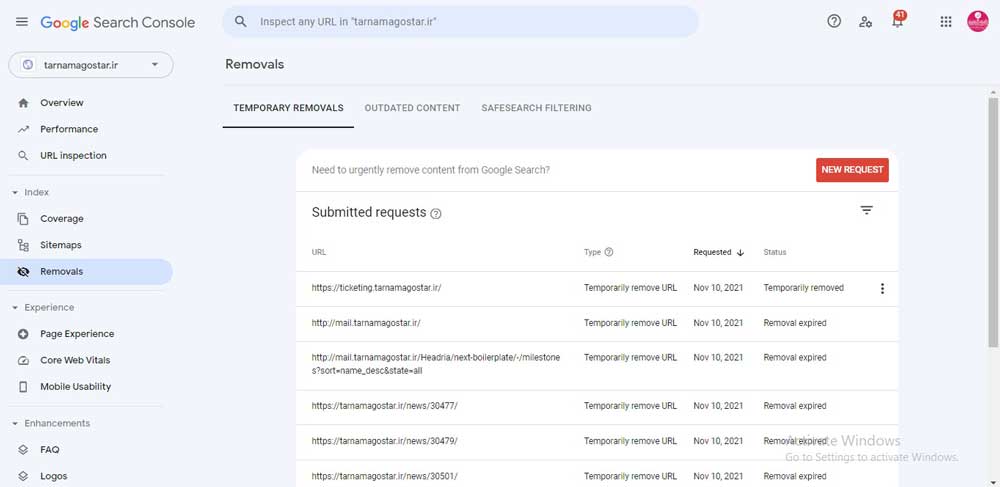Open URL inspection in sidebar
This screenshot has width=1000, height=487.
click(73, 156)
